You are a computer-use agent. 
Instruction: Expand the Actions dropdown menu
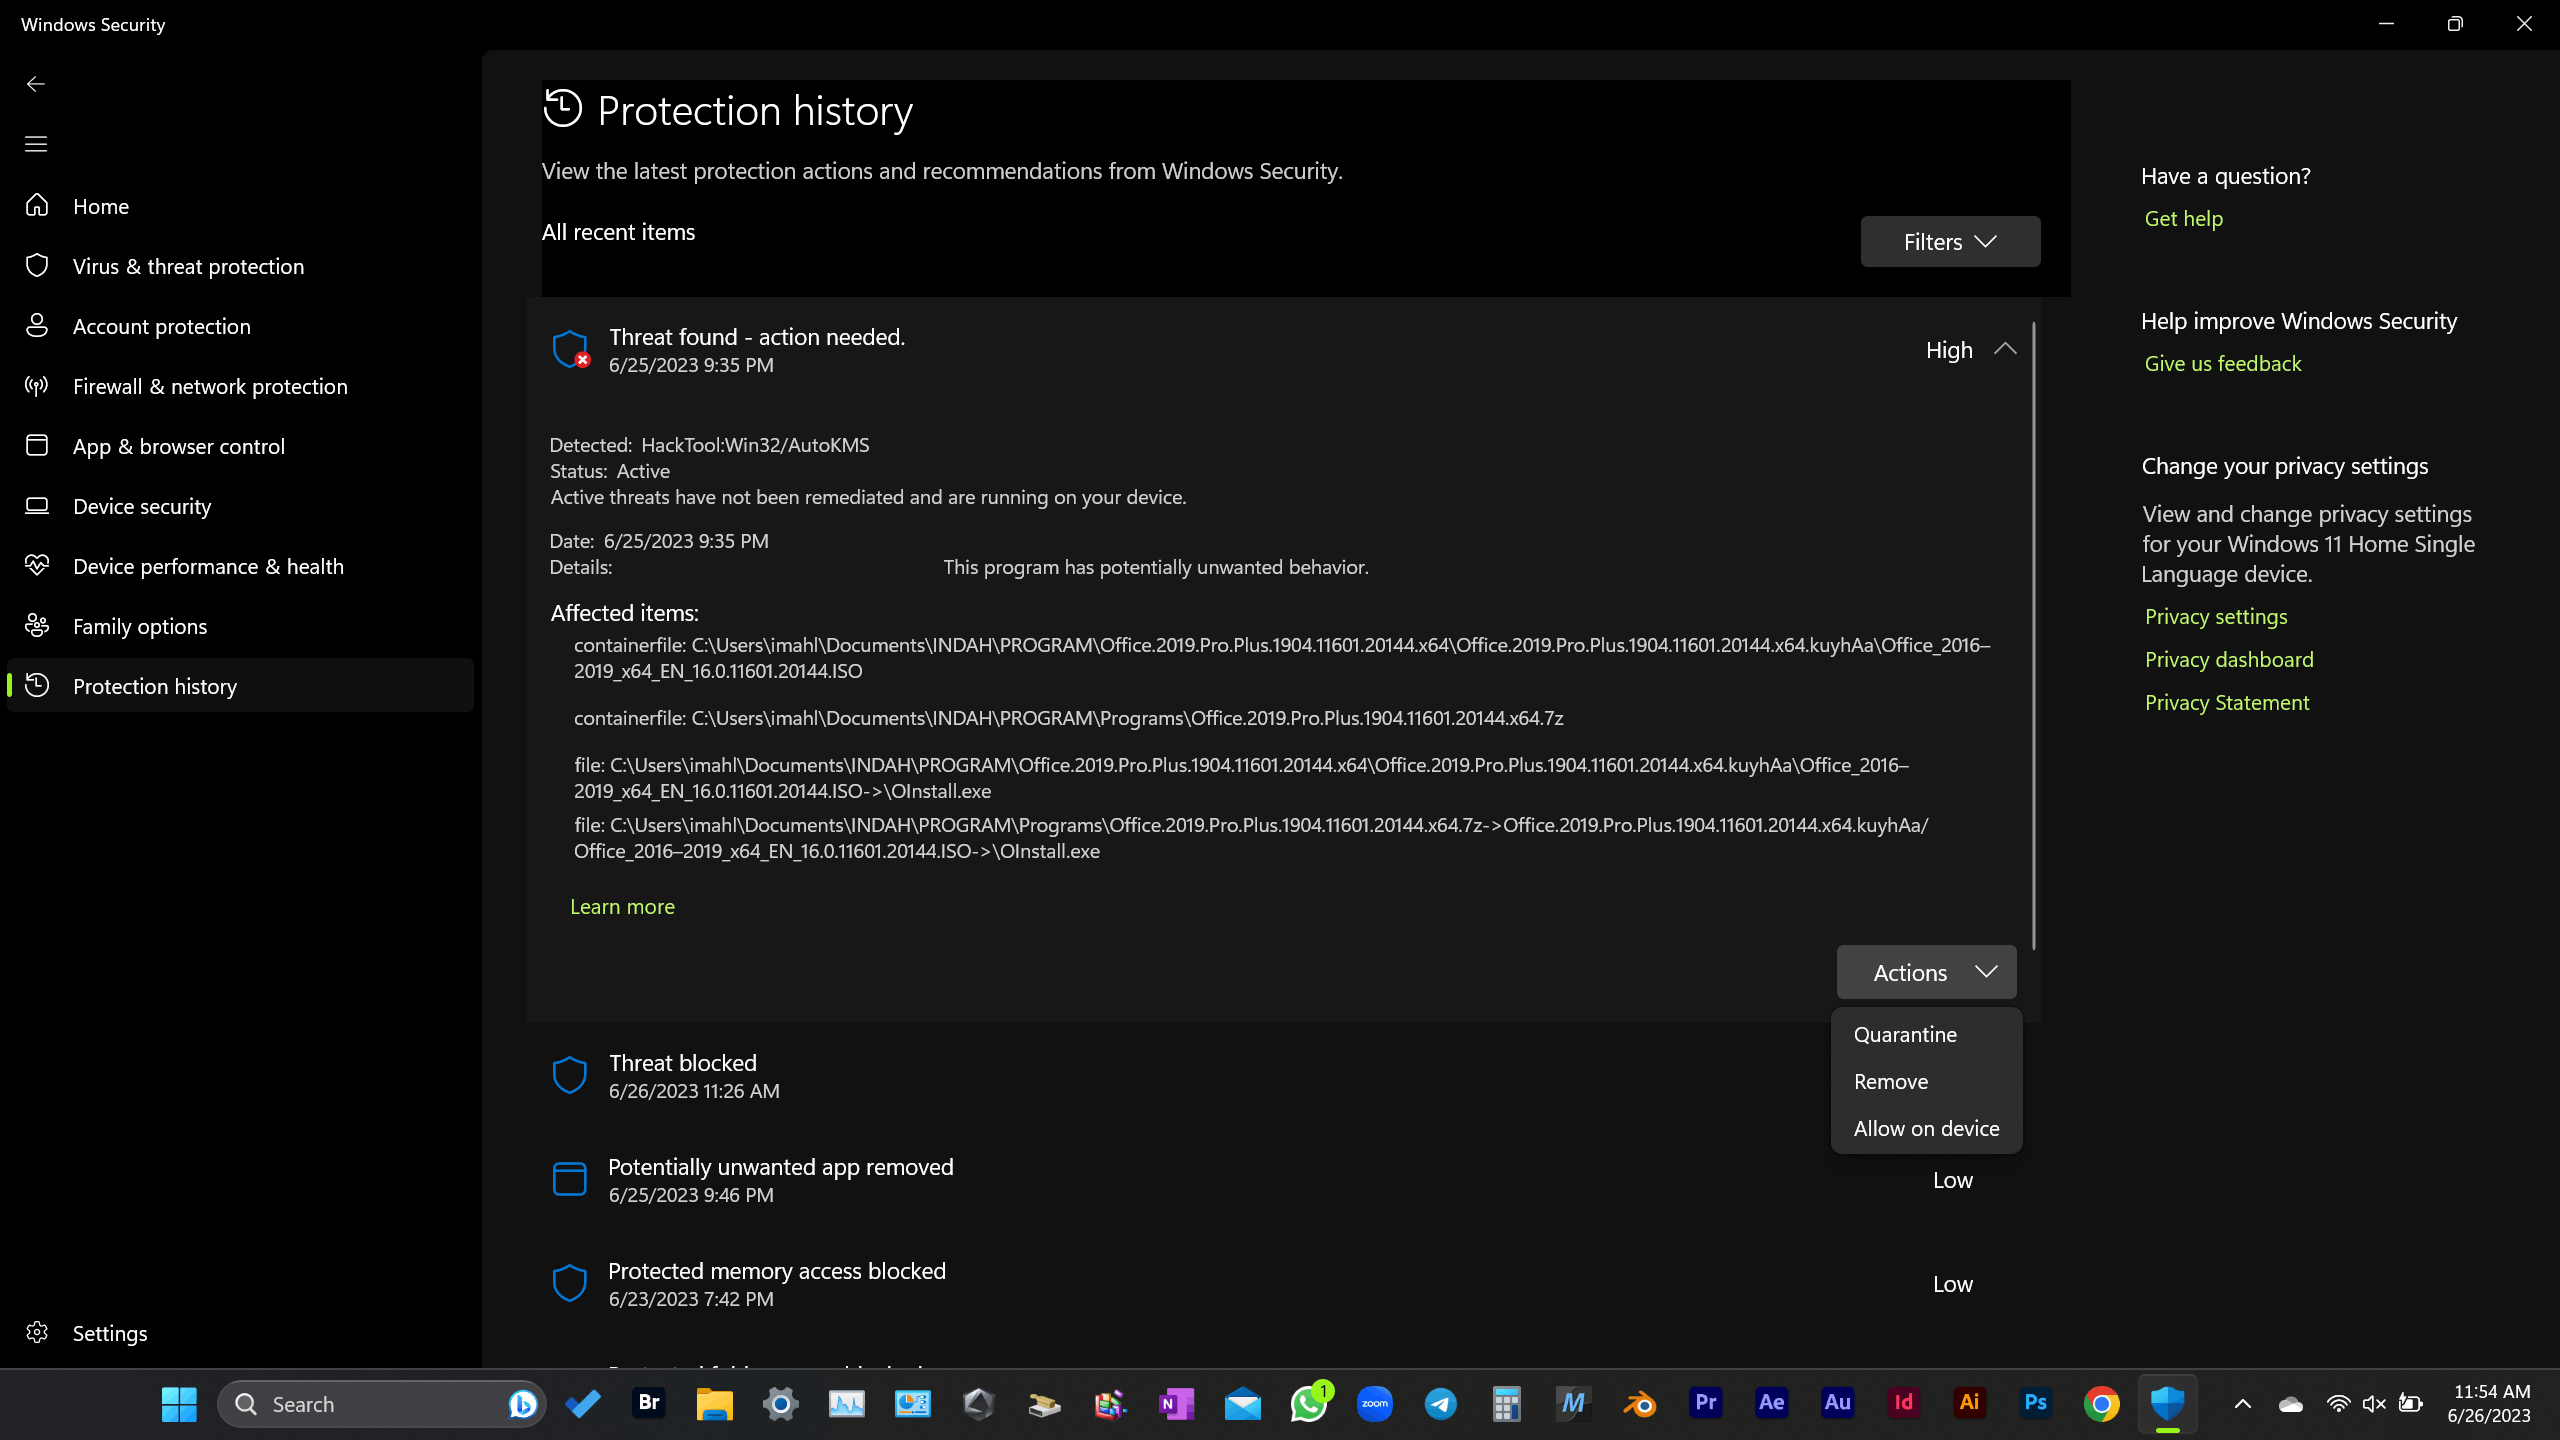point(1927,971)
